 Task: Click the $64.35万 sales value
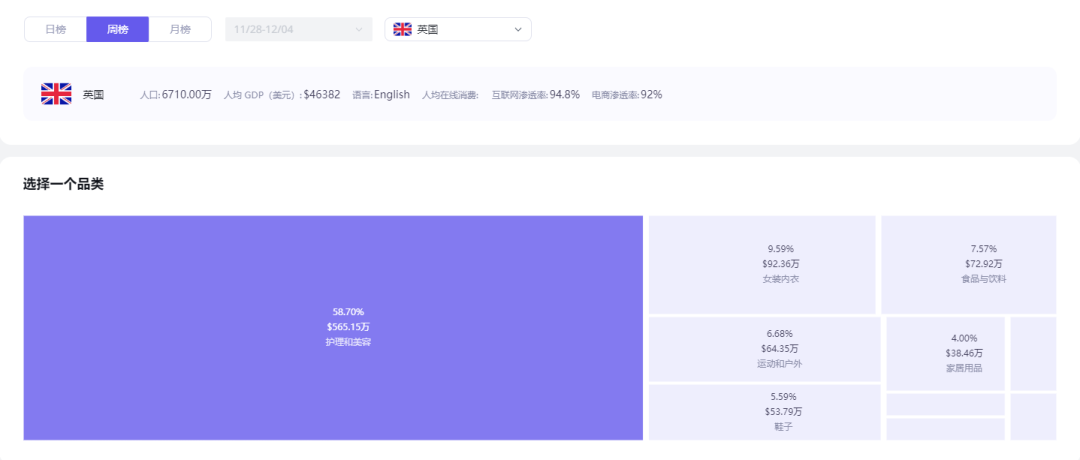pos(780,348)
